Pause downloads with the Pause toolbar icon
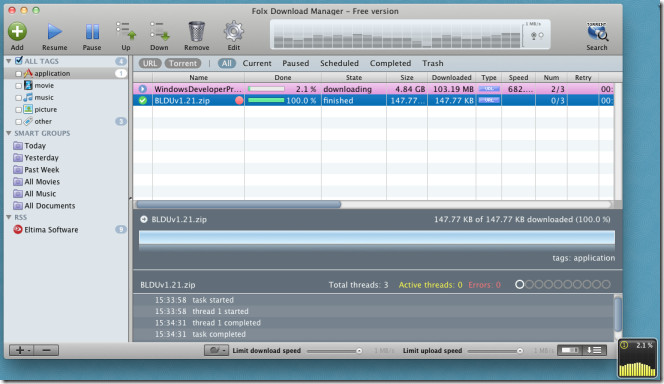This screenshot has width=664, height=384. 92,32
